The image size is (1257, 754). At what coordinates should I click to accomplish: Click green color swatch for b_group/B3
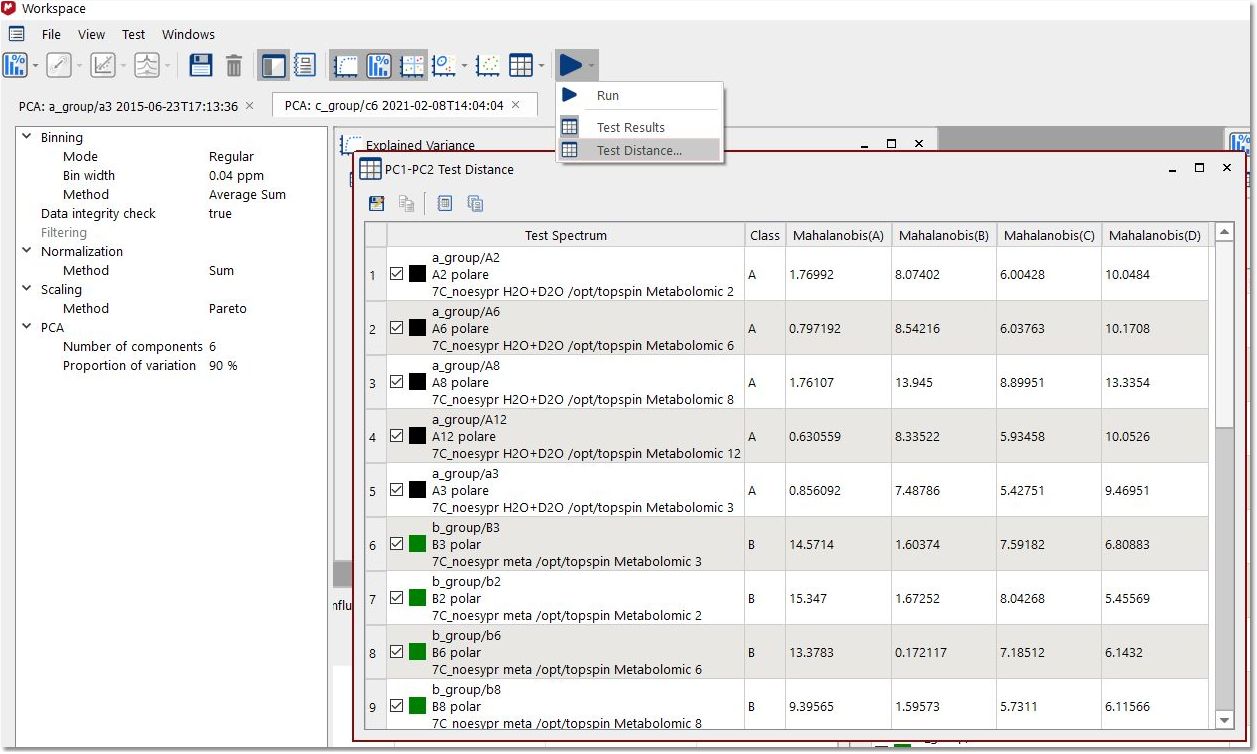point(417,544)
